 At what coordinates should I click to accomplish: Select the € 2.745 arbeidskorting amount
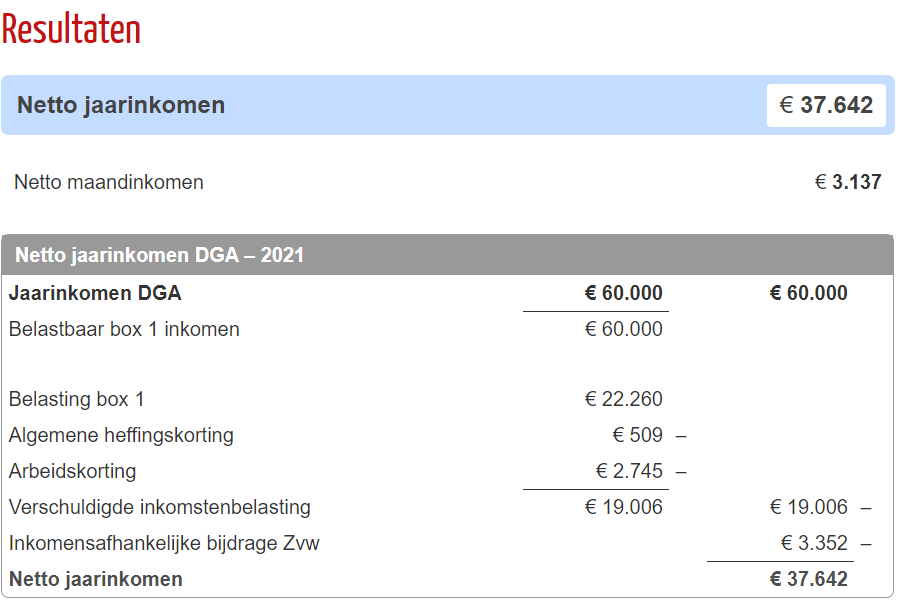click(629, 471)
